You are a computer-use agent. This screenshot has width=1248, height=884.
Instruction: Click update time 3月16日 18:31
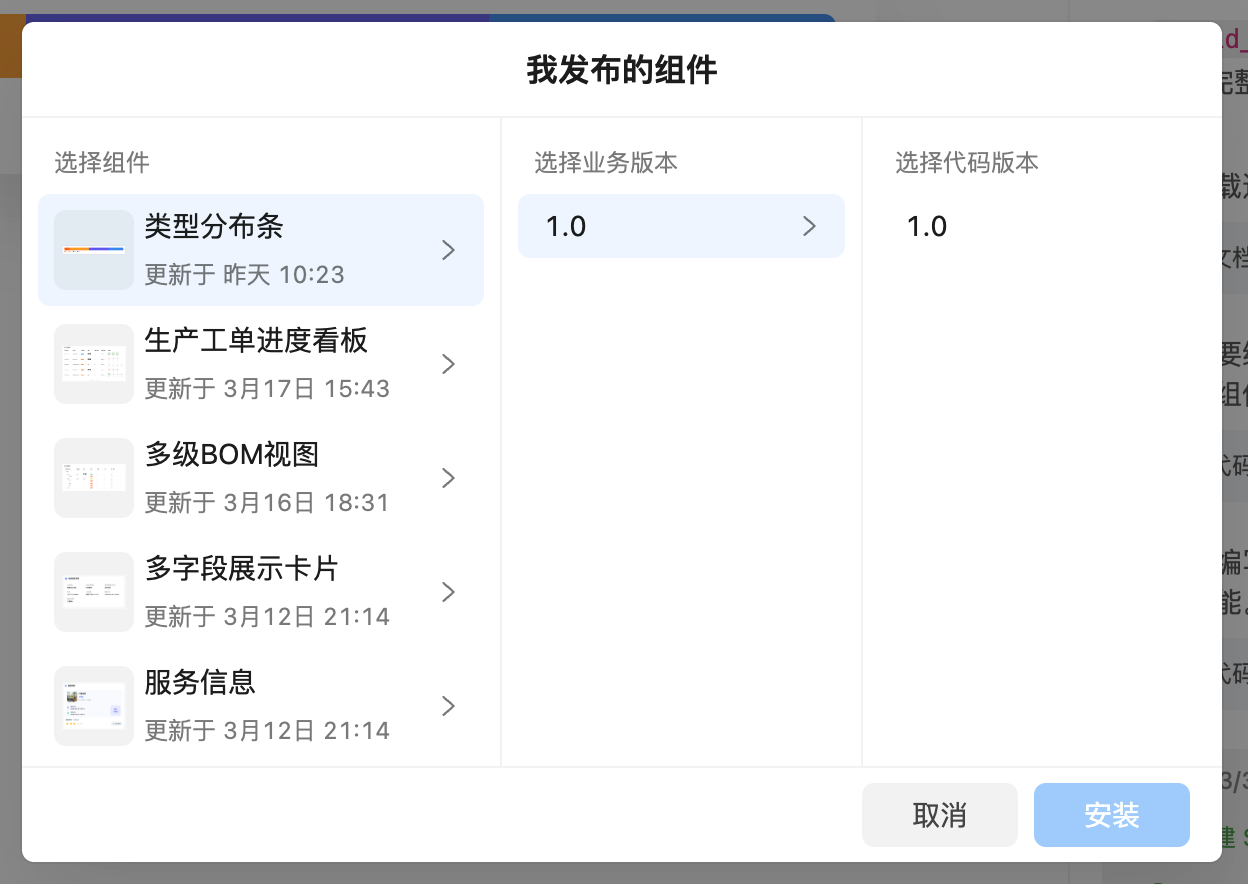tap(306, 503)
